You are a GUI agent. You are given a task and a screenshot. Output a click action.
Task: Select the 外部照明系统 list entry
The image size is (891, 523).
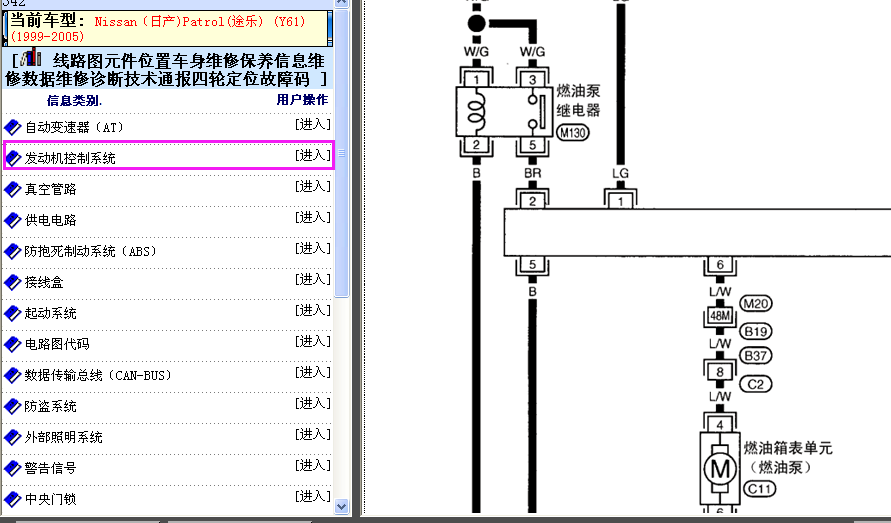pyautogui.click(x=64, y=437)
